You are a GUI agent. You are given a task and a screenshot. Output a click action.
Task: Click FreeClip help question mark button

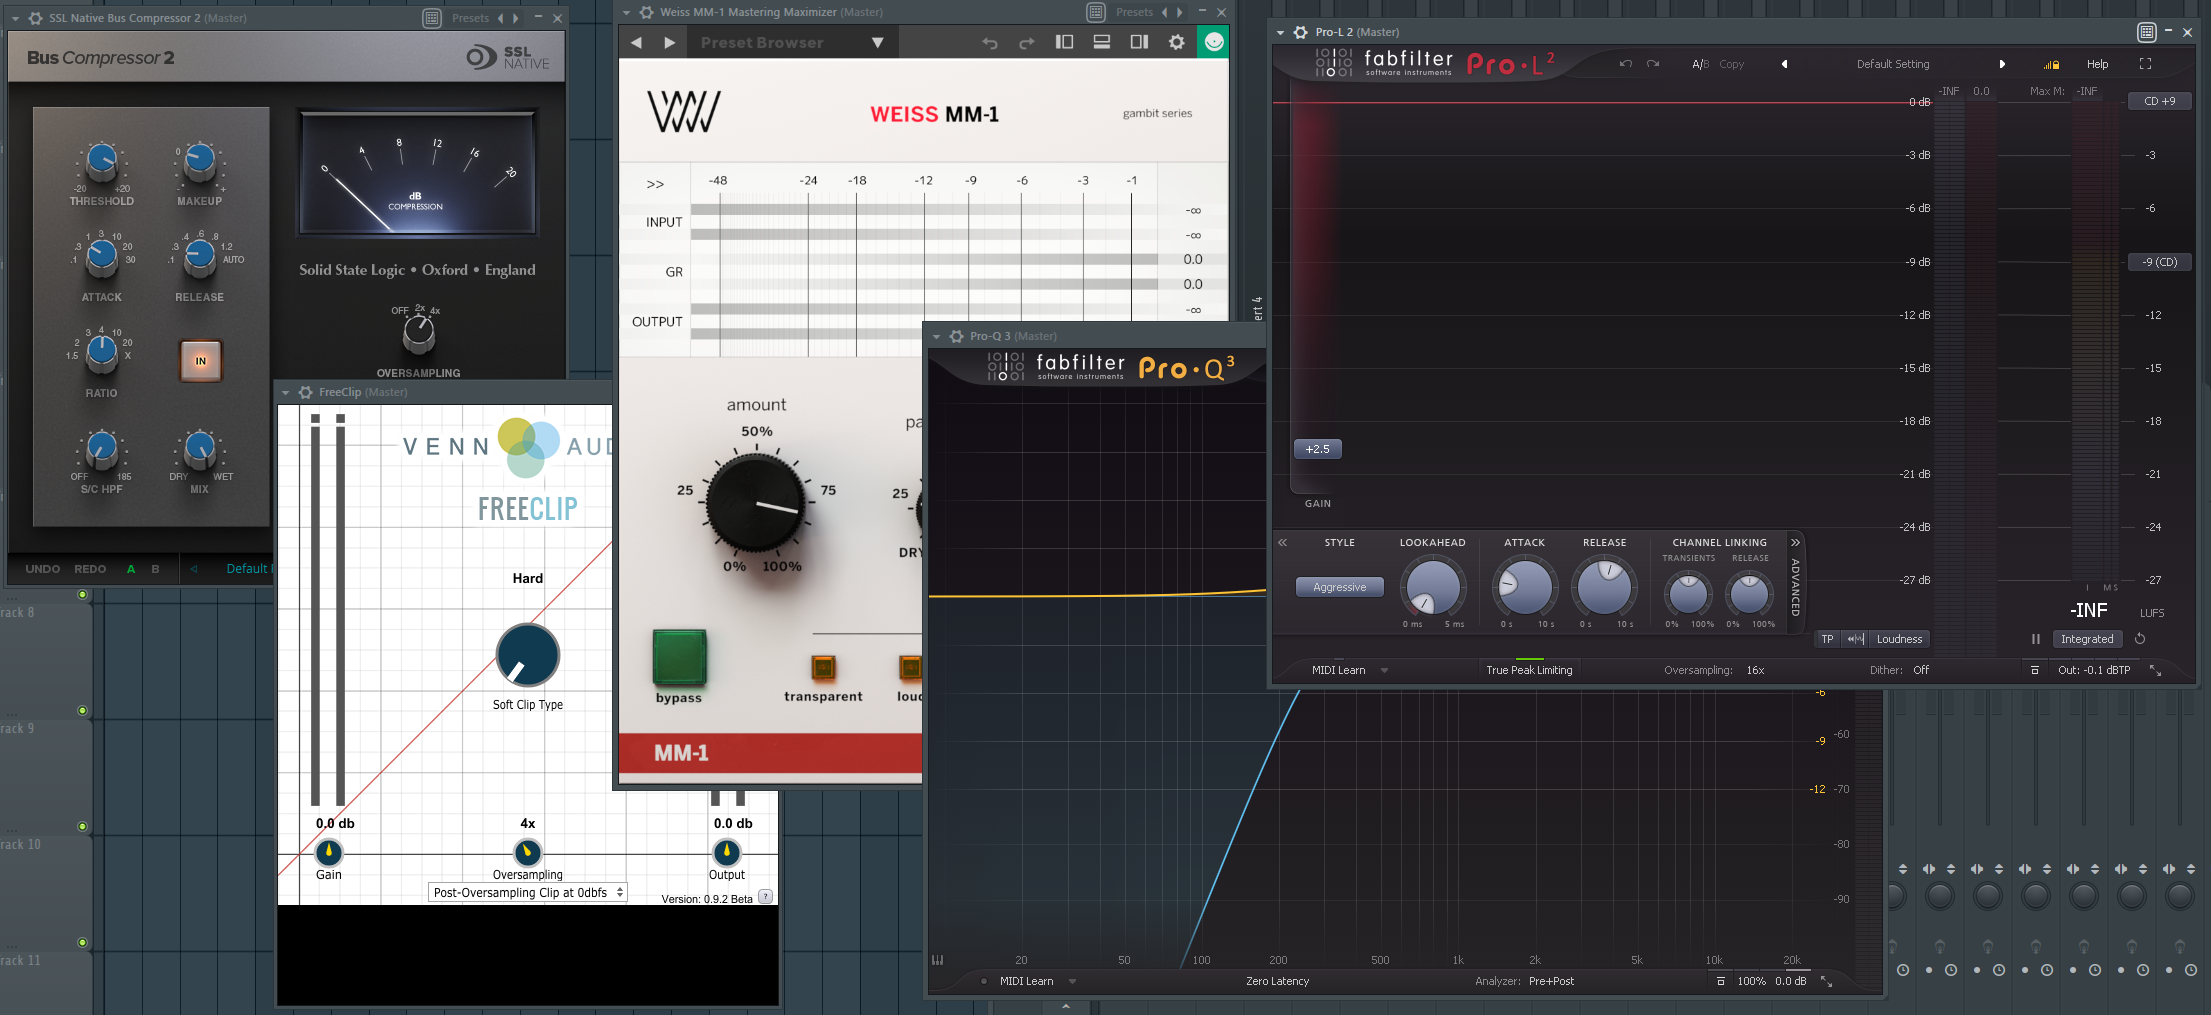pos(765,896)
